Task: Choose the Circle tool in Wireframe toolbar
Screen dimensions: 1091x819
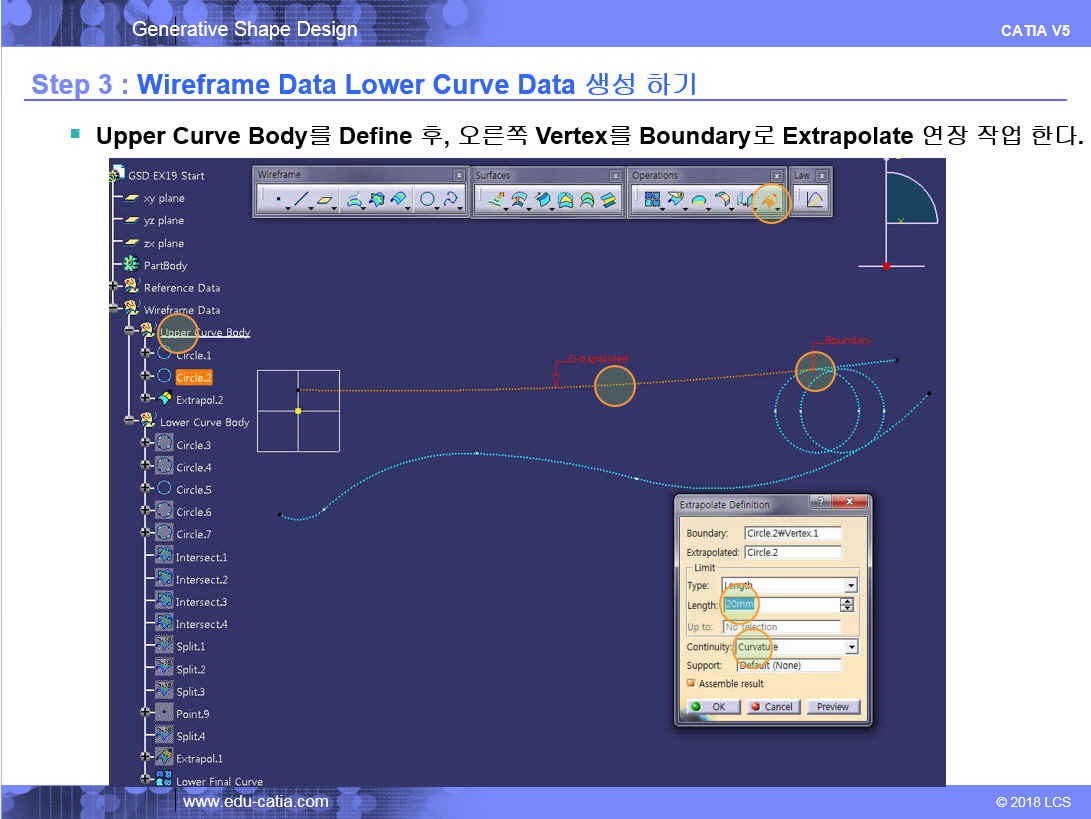Action: pyautogui.click(x=427, y=200)
